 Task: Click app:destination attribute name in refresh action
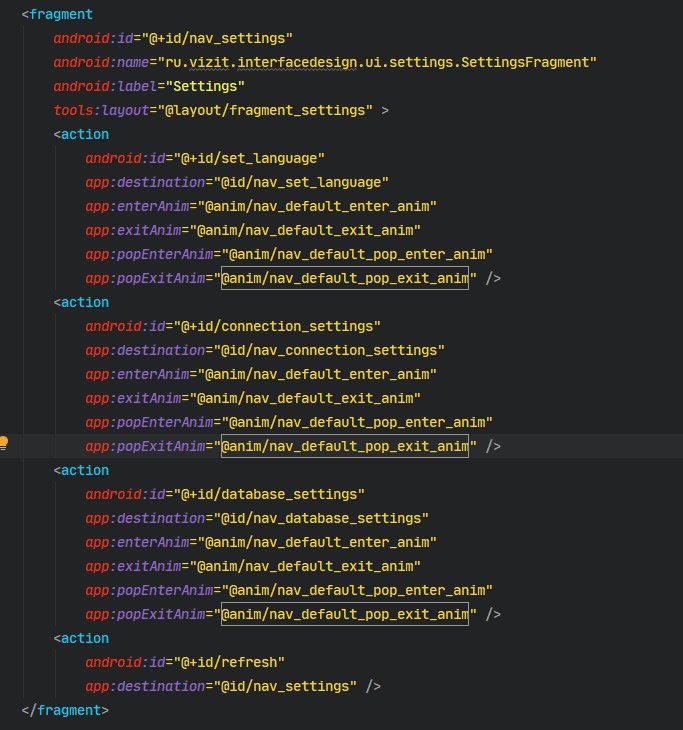[145, 687]
